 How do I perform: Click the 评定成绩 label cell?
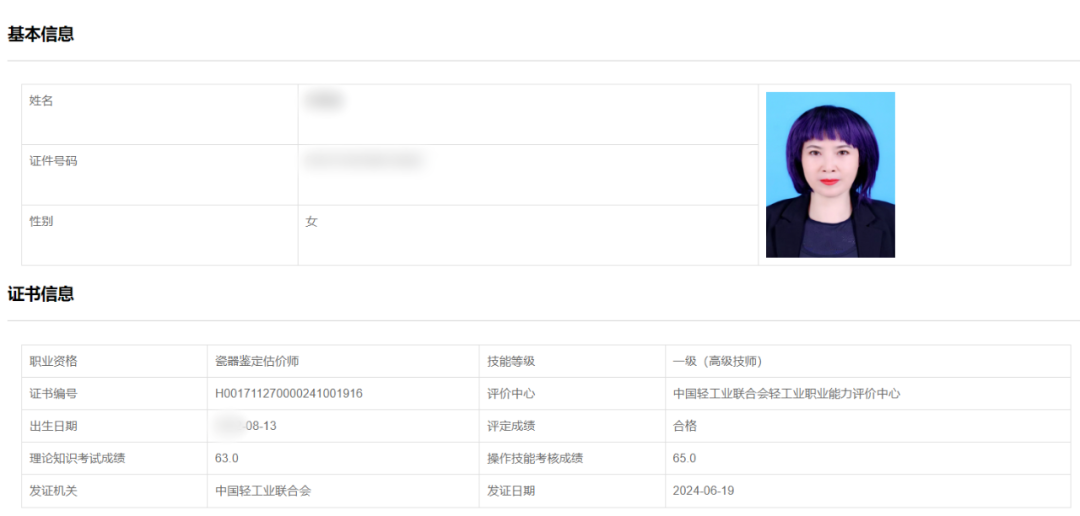pyautogui.click(x=572, y=426)
